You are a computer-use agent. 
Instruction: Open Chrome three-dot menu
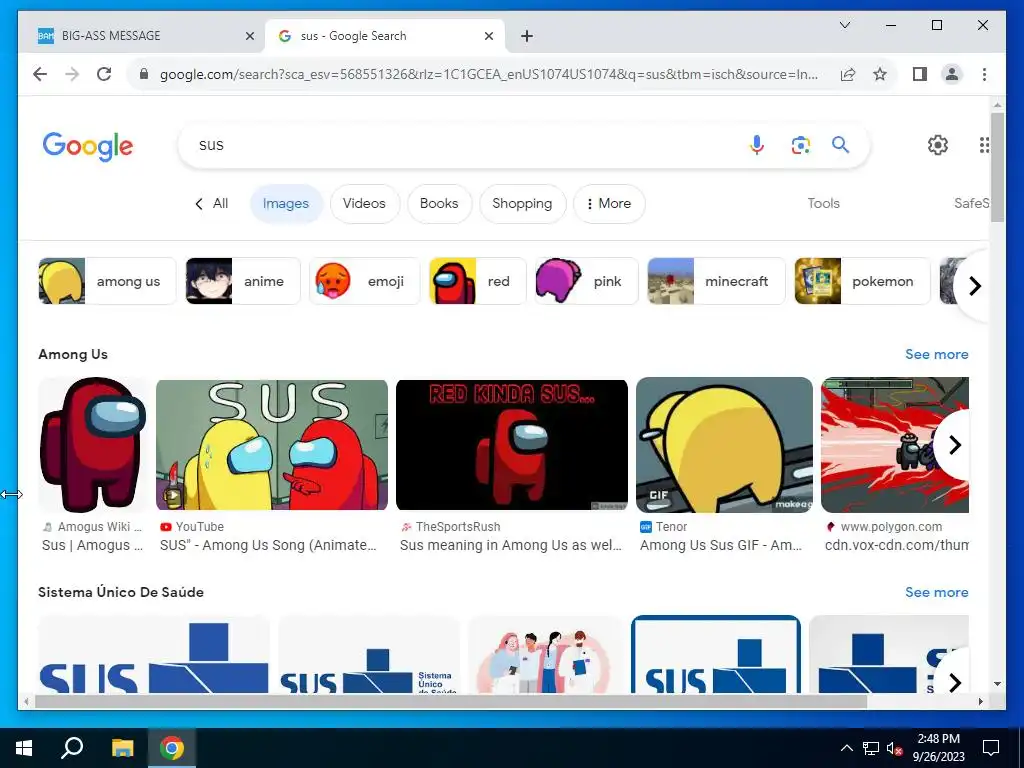[984, 74]
